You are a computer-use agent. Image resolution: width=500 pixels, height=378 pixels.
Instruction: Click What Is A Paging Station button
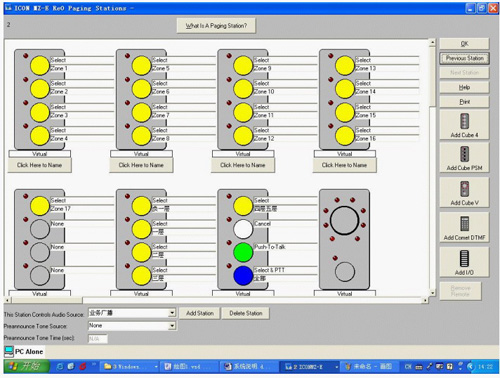216,26
